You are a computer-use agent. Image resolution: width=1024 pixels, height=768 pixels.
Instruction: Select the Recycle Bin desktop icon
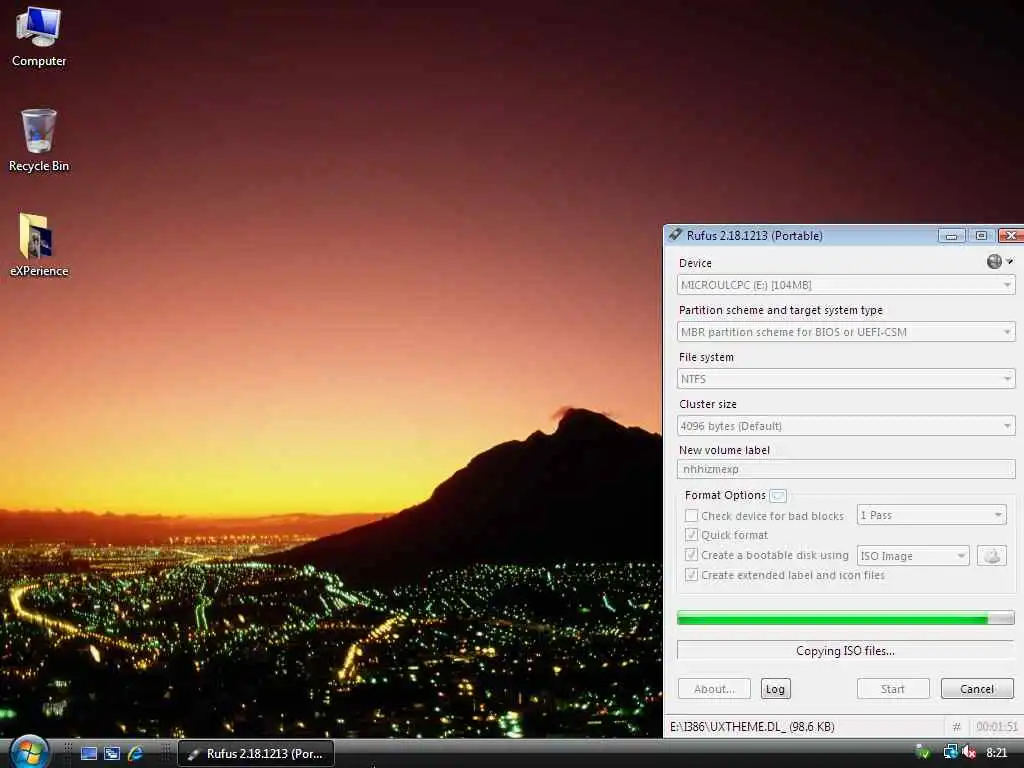click(39, 140)
